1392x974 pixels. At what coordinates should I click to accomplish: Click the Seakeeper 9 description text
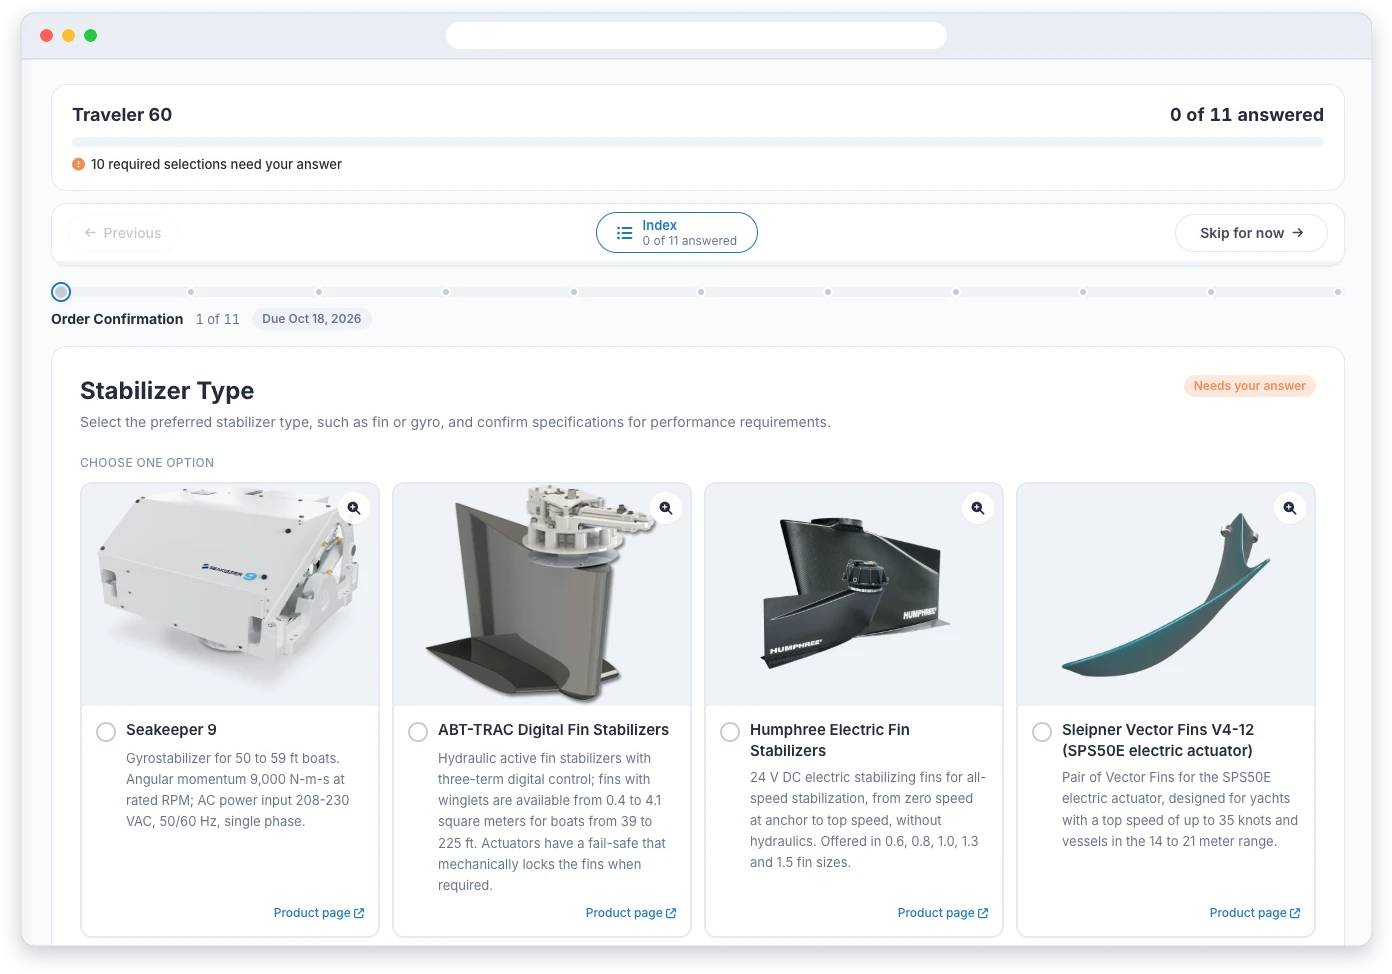[239, 790]
